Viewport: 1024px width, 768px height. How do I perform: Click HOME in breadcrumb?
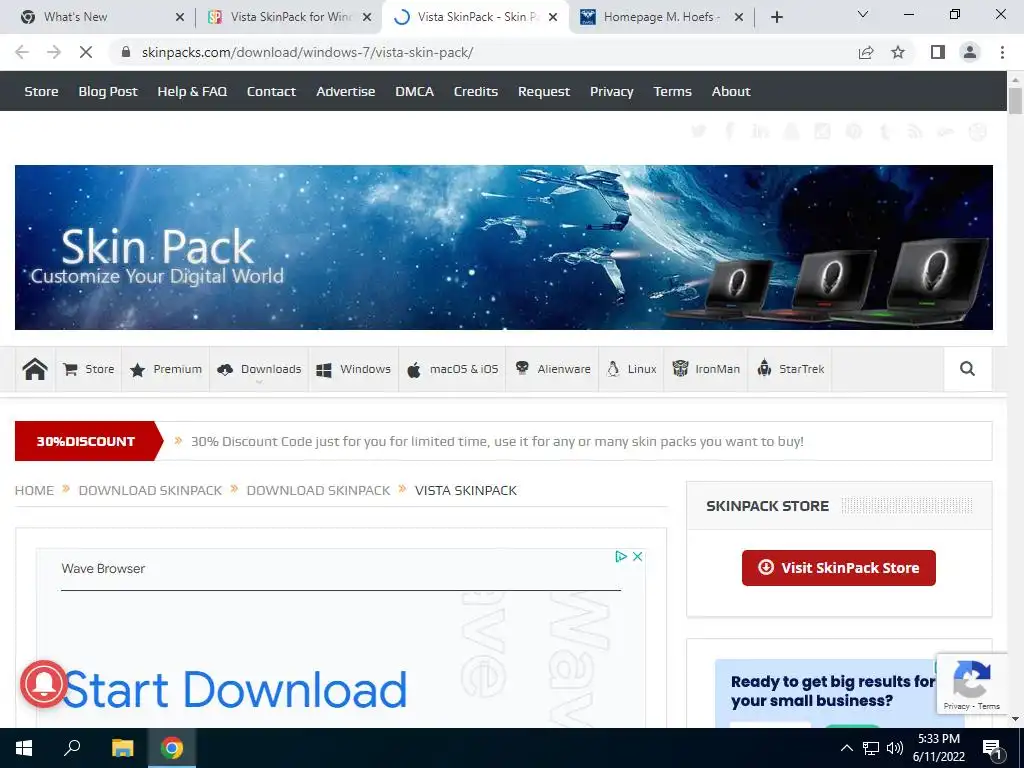pos(34,490)
